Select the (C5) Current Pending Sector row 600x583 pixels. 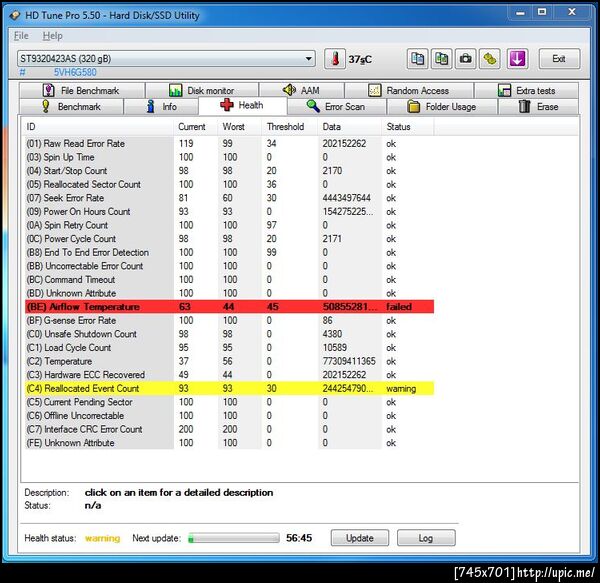(229, 402)
